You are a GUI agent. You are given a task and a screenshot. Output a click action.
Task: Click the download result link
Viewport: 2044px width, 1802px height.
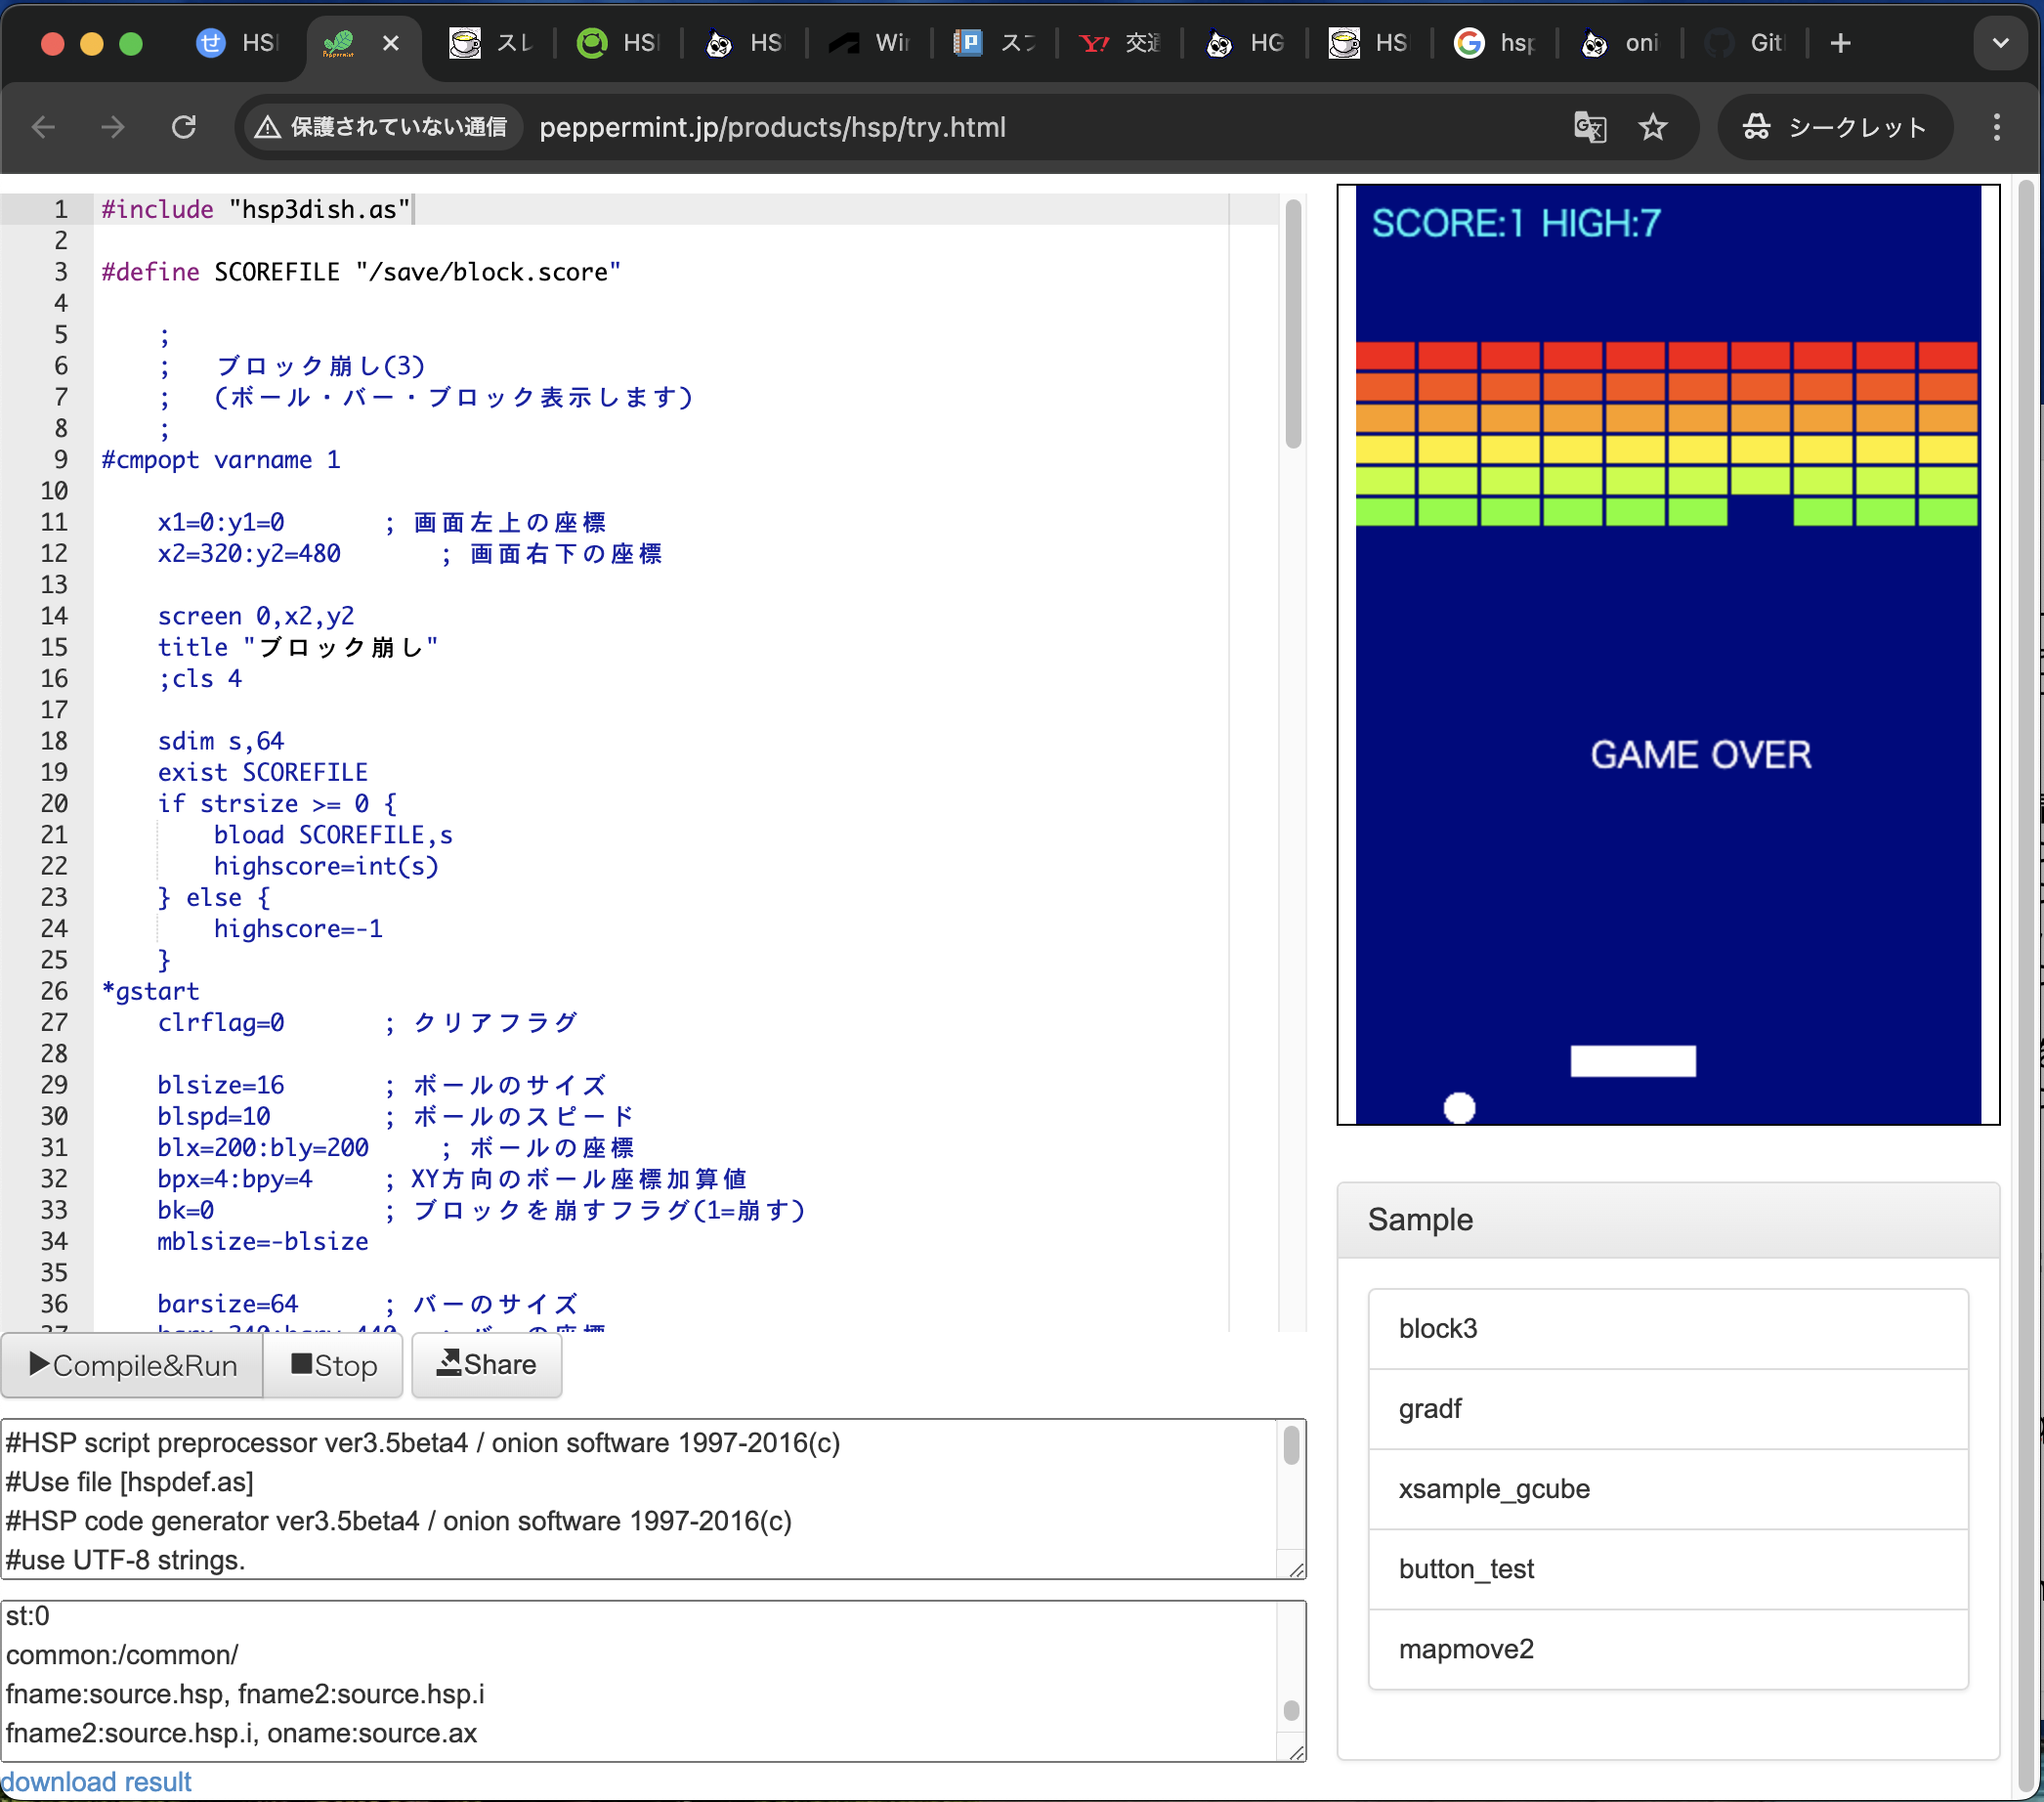[x=96, y=1782]
